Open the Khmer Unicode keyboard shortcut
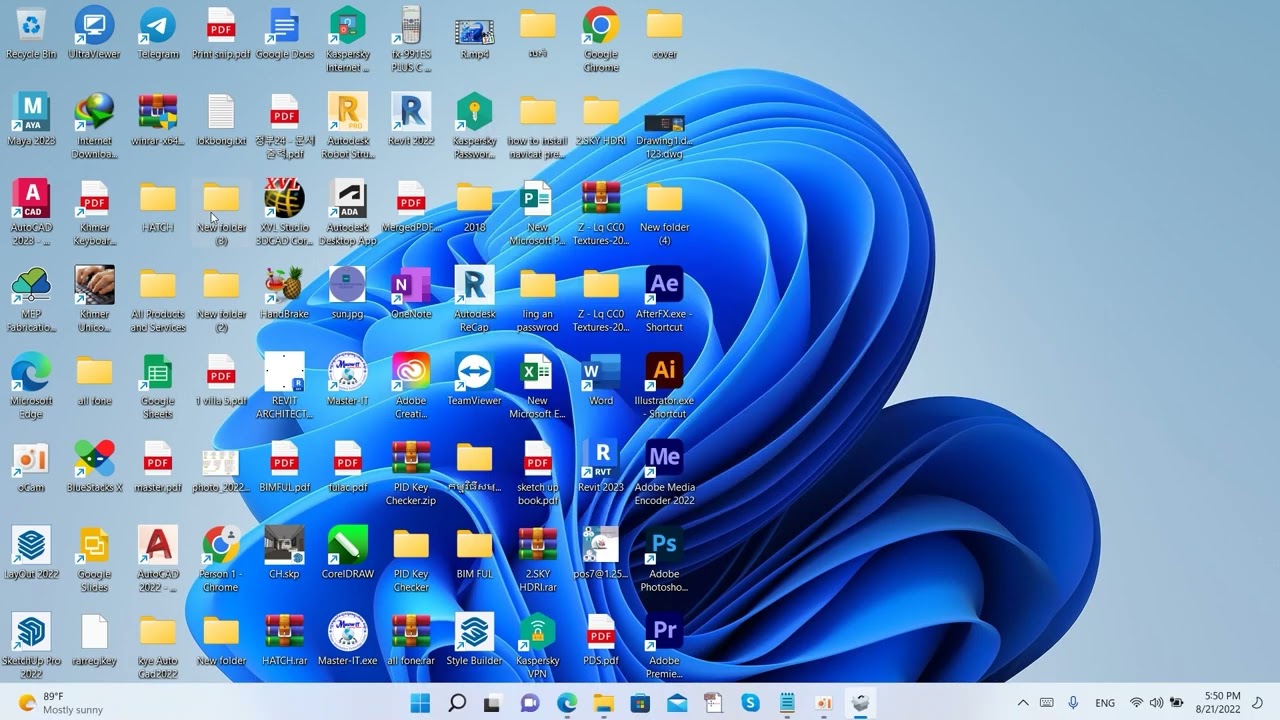This screenshot has width=1280, height=720. (94, 300)
